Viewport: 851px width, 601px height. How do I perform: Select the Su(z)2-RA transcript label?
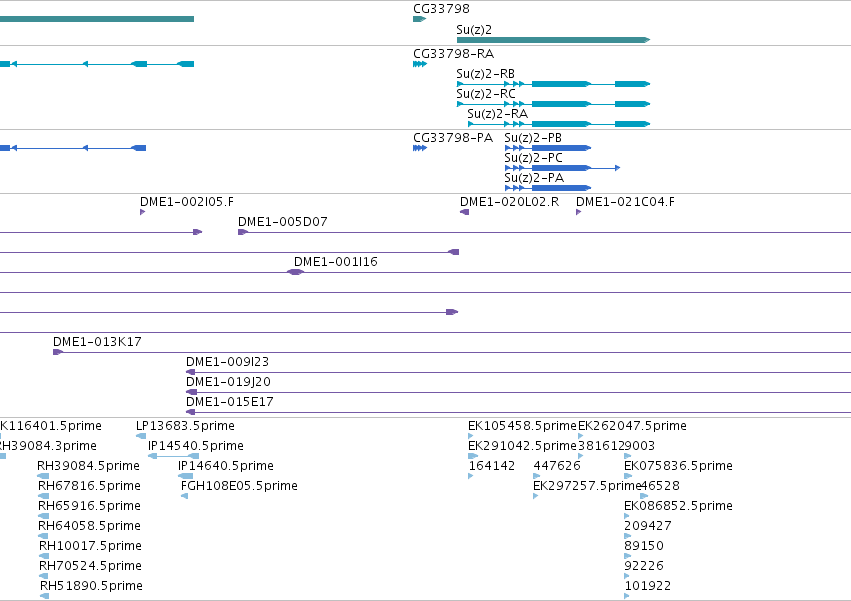498,114
